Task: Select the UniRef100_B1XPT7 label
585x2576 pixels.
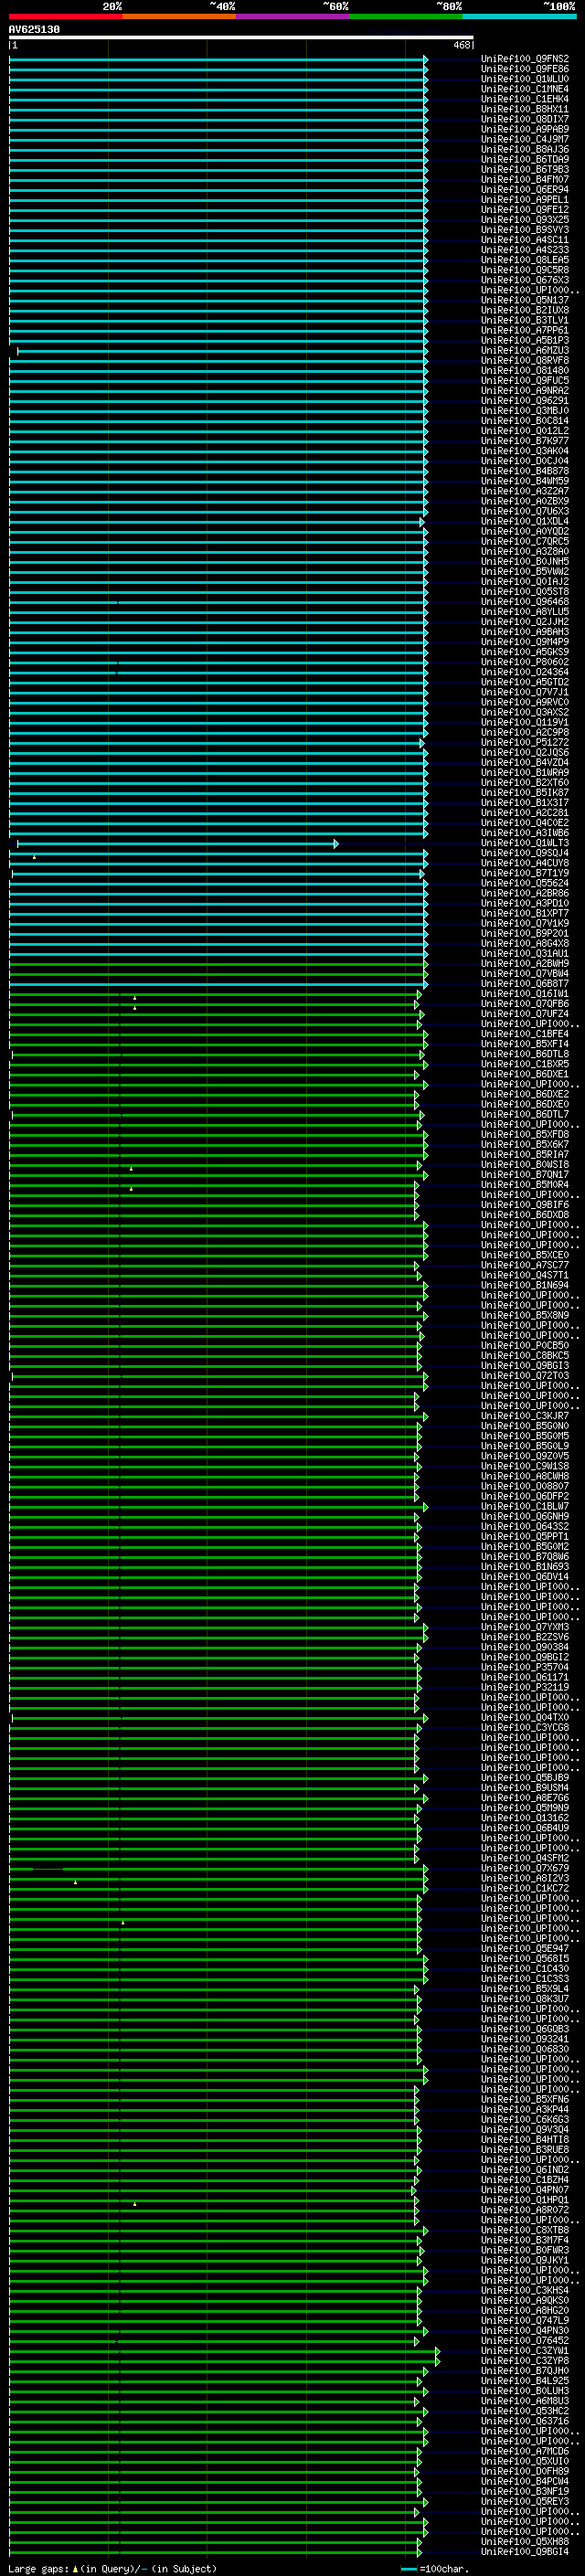Action: tap(525, 913)
